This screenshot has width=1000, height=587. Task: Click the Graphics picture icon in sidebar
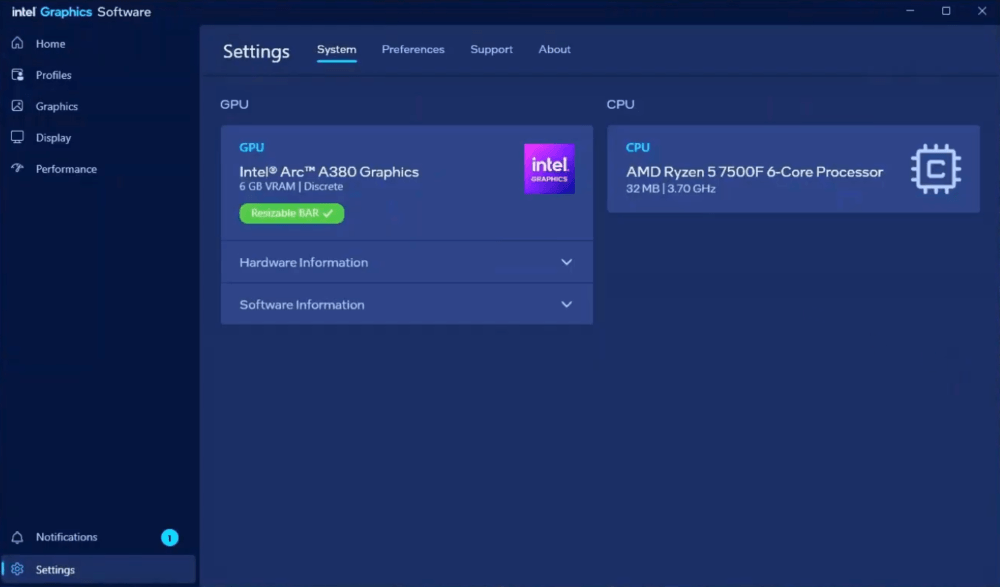(x=17, y=106)
